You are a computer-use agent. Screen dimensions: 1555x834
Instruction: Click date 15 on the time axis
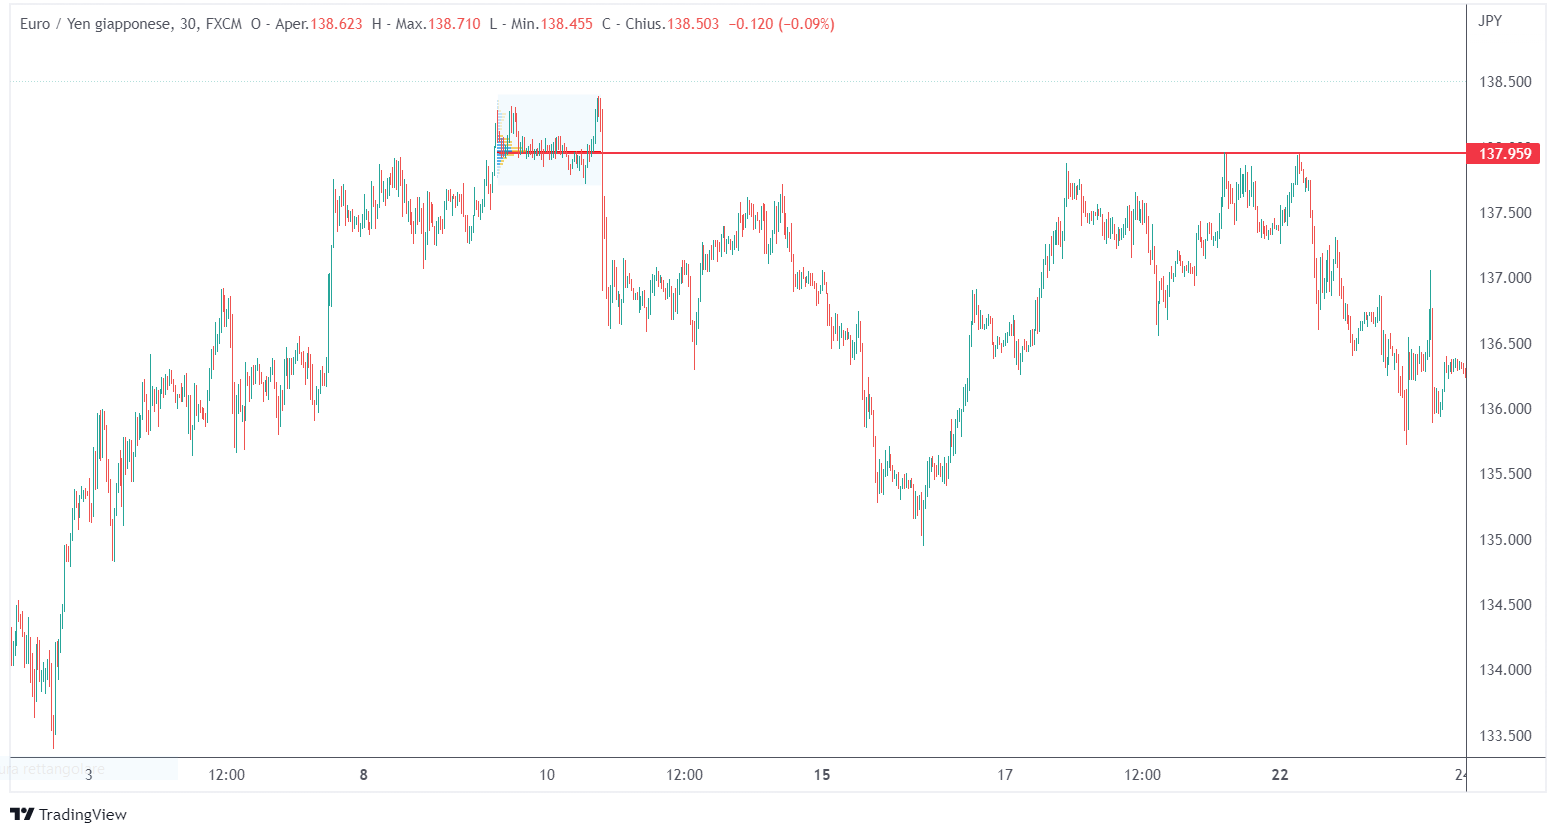822,775
